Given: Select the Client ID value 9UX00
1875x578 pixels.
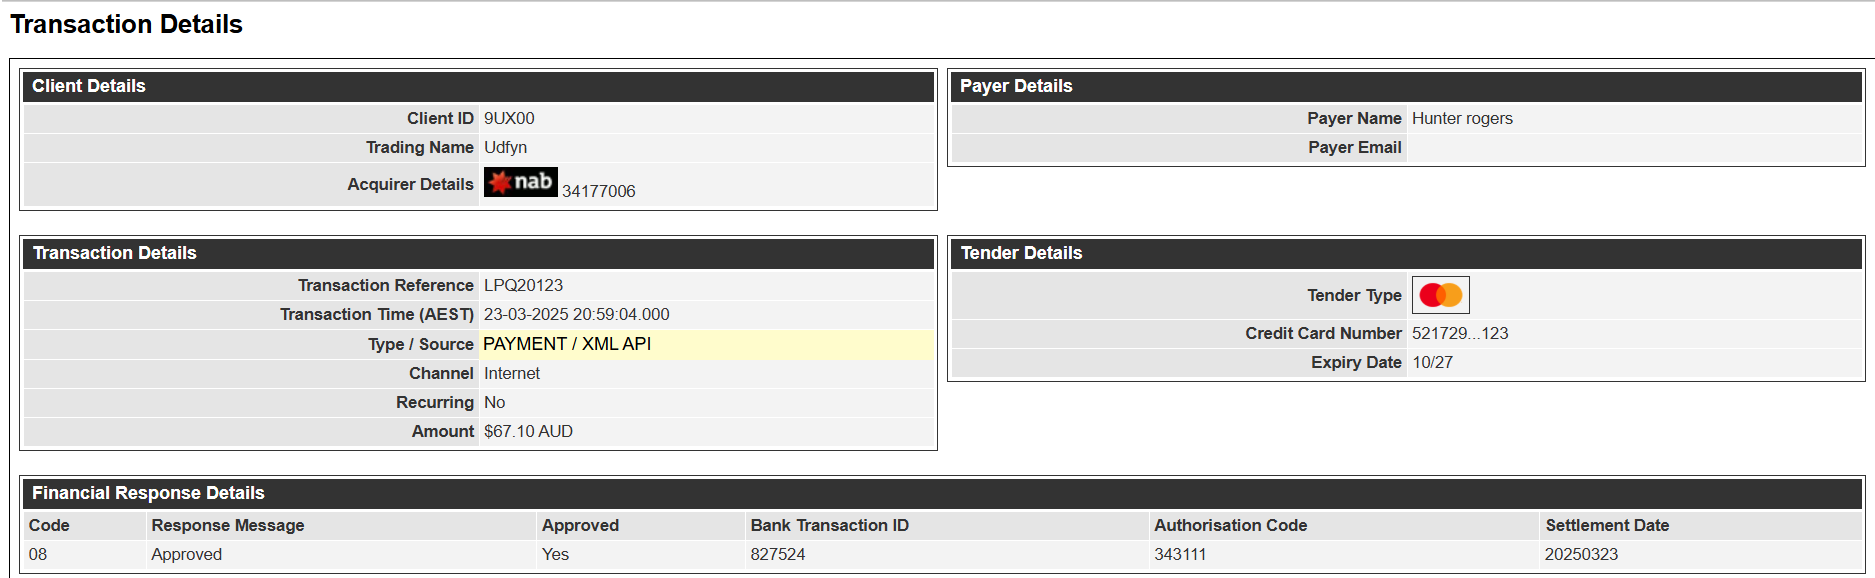Looking at the screenshot, I should [x=509, y=118].
